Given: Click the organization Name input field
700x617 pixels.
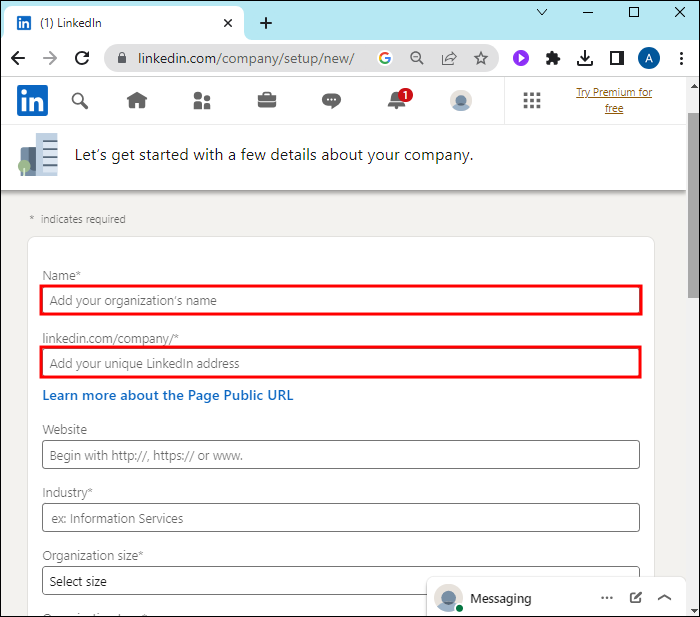Looking at the screenshot, I should 341,300.
